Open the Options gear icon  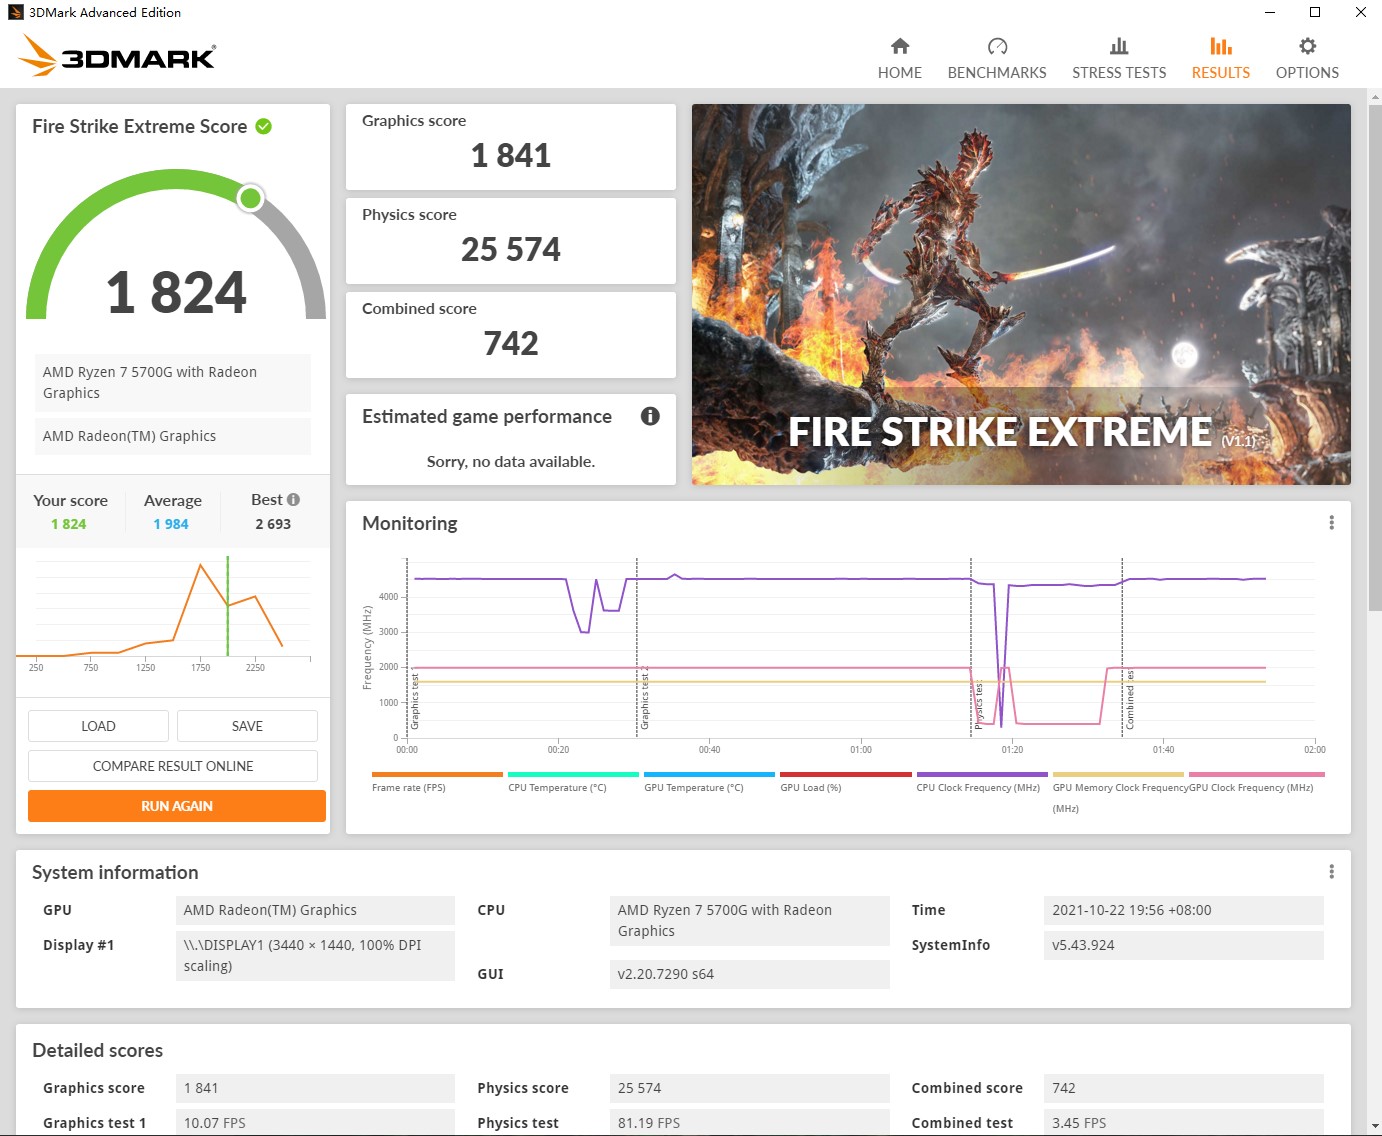(1307, 46)
